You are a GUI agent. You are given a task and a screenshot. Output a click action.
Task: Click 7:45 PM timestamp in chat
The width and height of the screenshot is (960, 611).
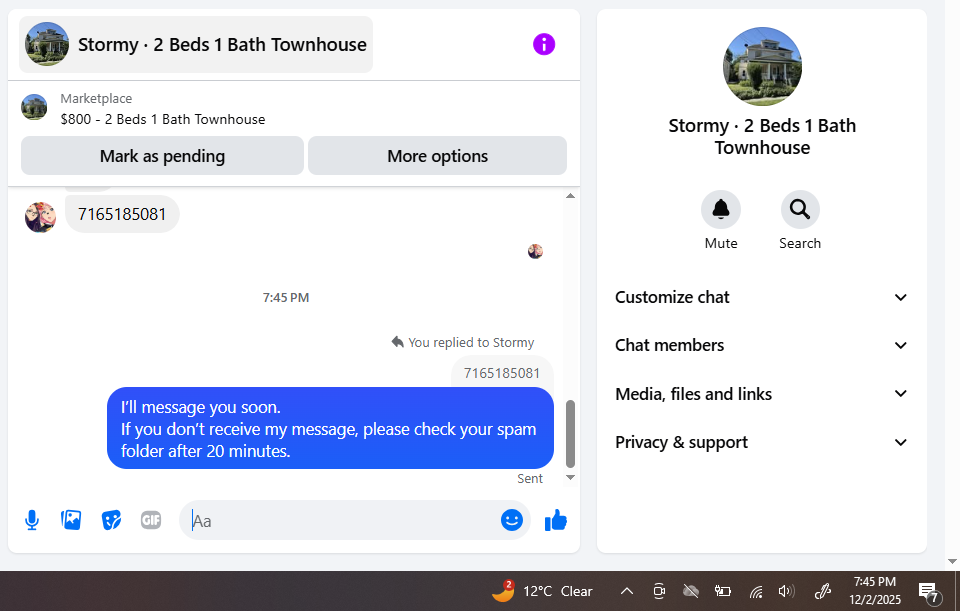pyautogui.click(x=286, y=298)
